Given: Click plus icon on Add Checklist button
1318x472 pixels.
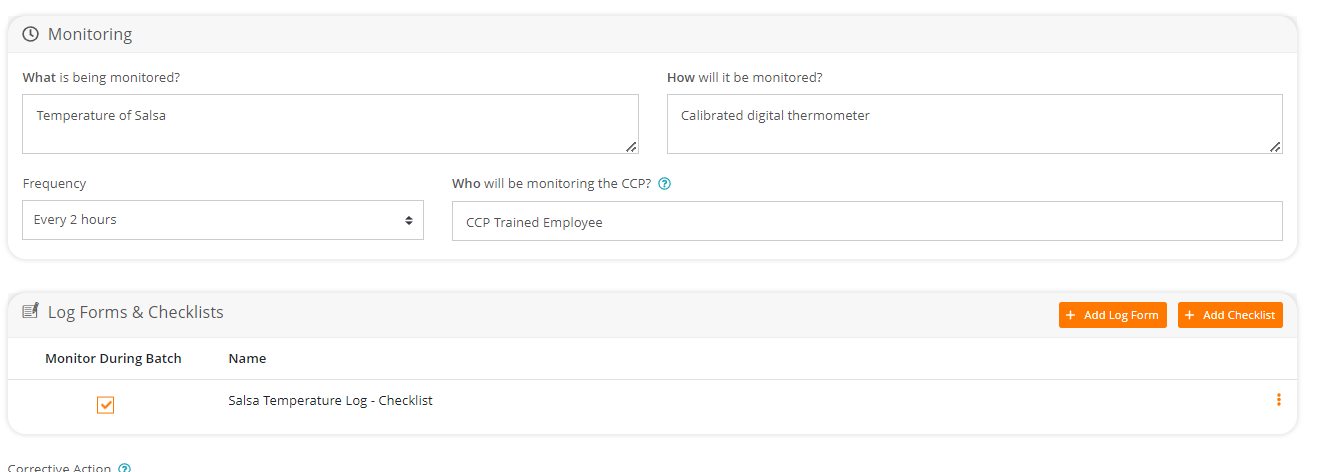Looking at the screenshot, I should (1190, 315).
